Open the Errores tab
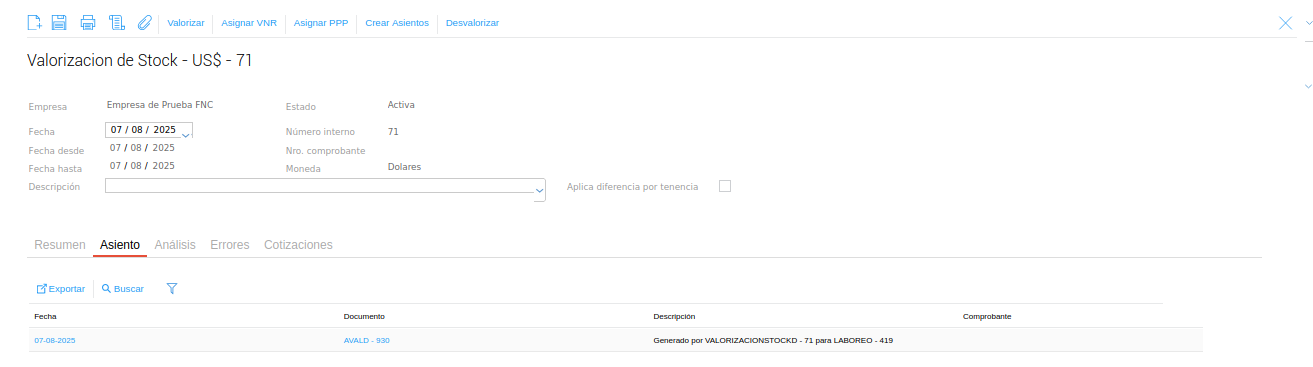The height and width of the screenshot is (367, 1313). pos(230,245)
